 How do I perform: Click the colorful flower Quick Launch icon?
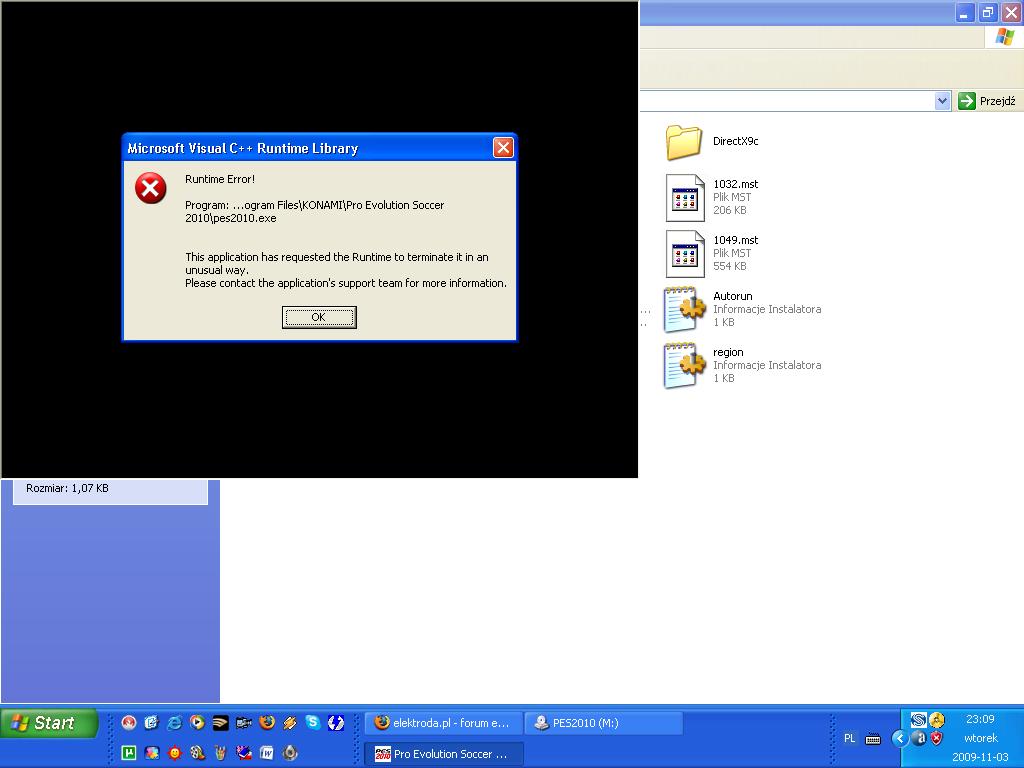152,753
